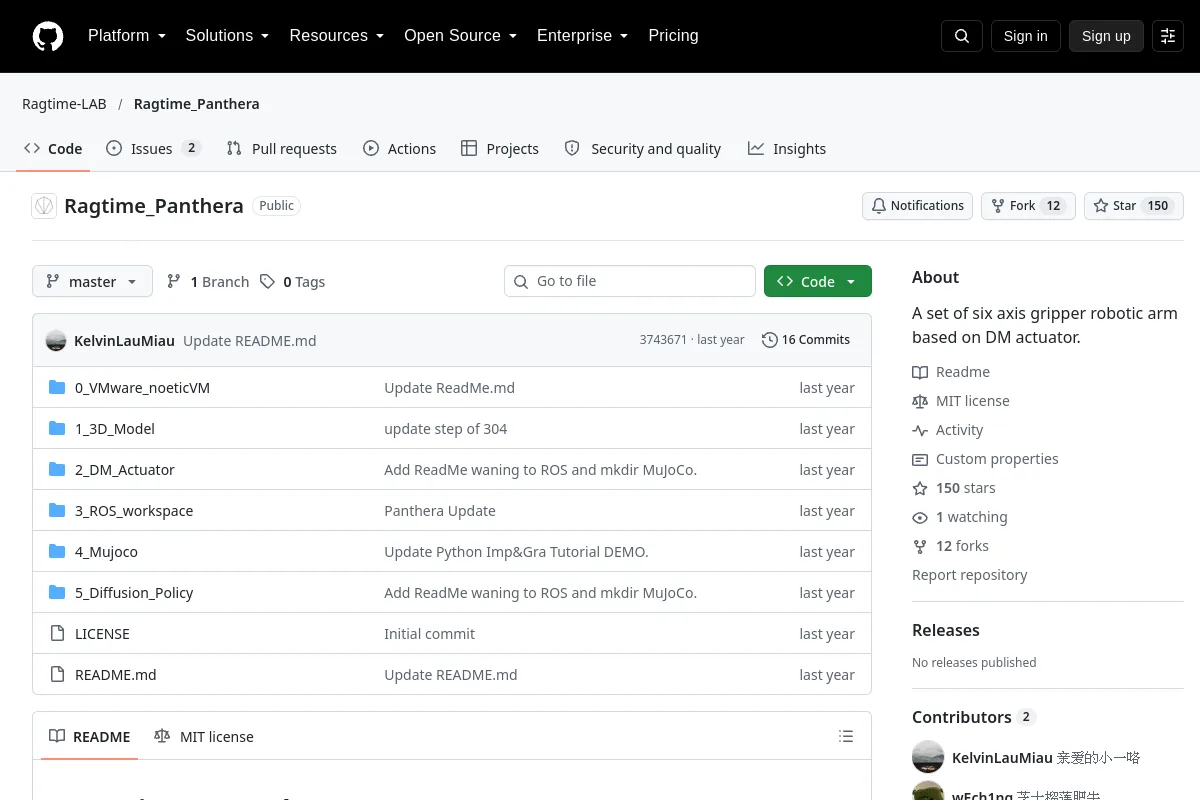1200x800 pixels.
Task: Click the search magnifier icon in header
Action: pos(962,36)
